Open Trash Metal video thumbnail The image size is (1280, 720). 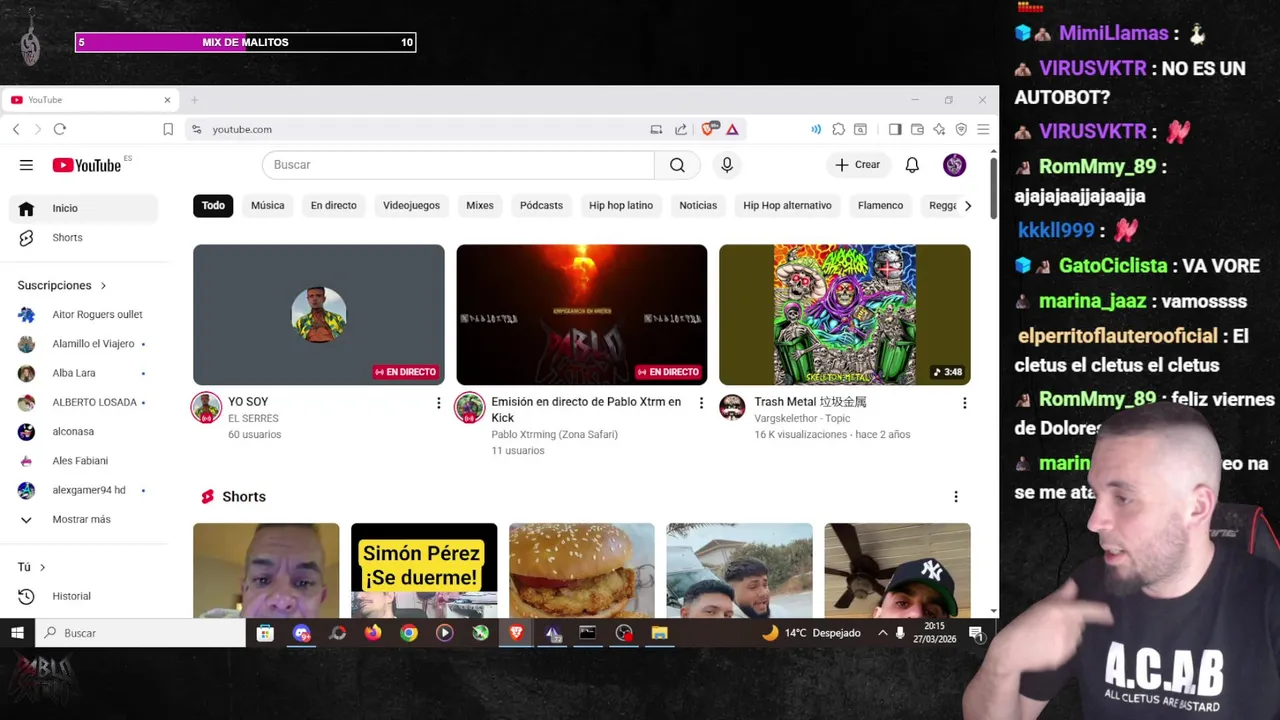pos(845,315)
